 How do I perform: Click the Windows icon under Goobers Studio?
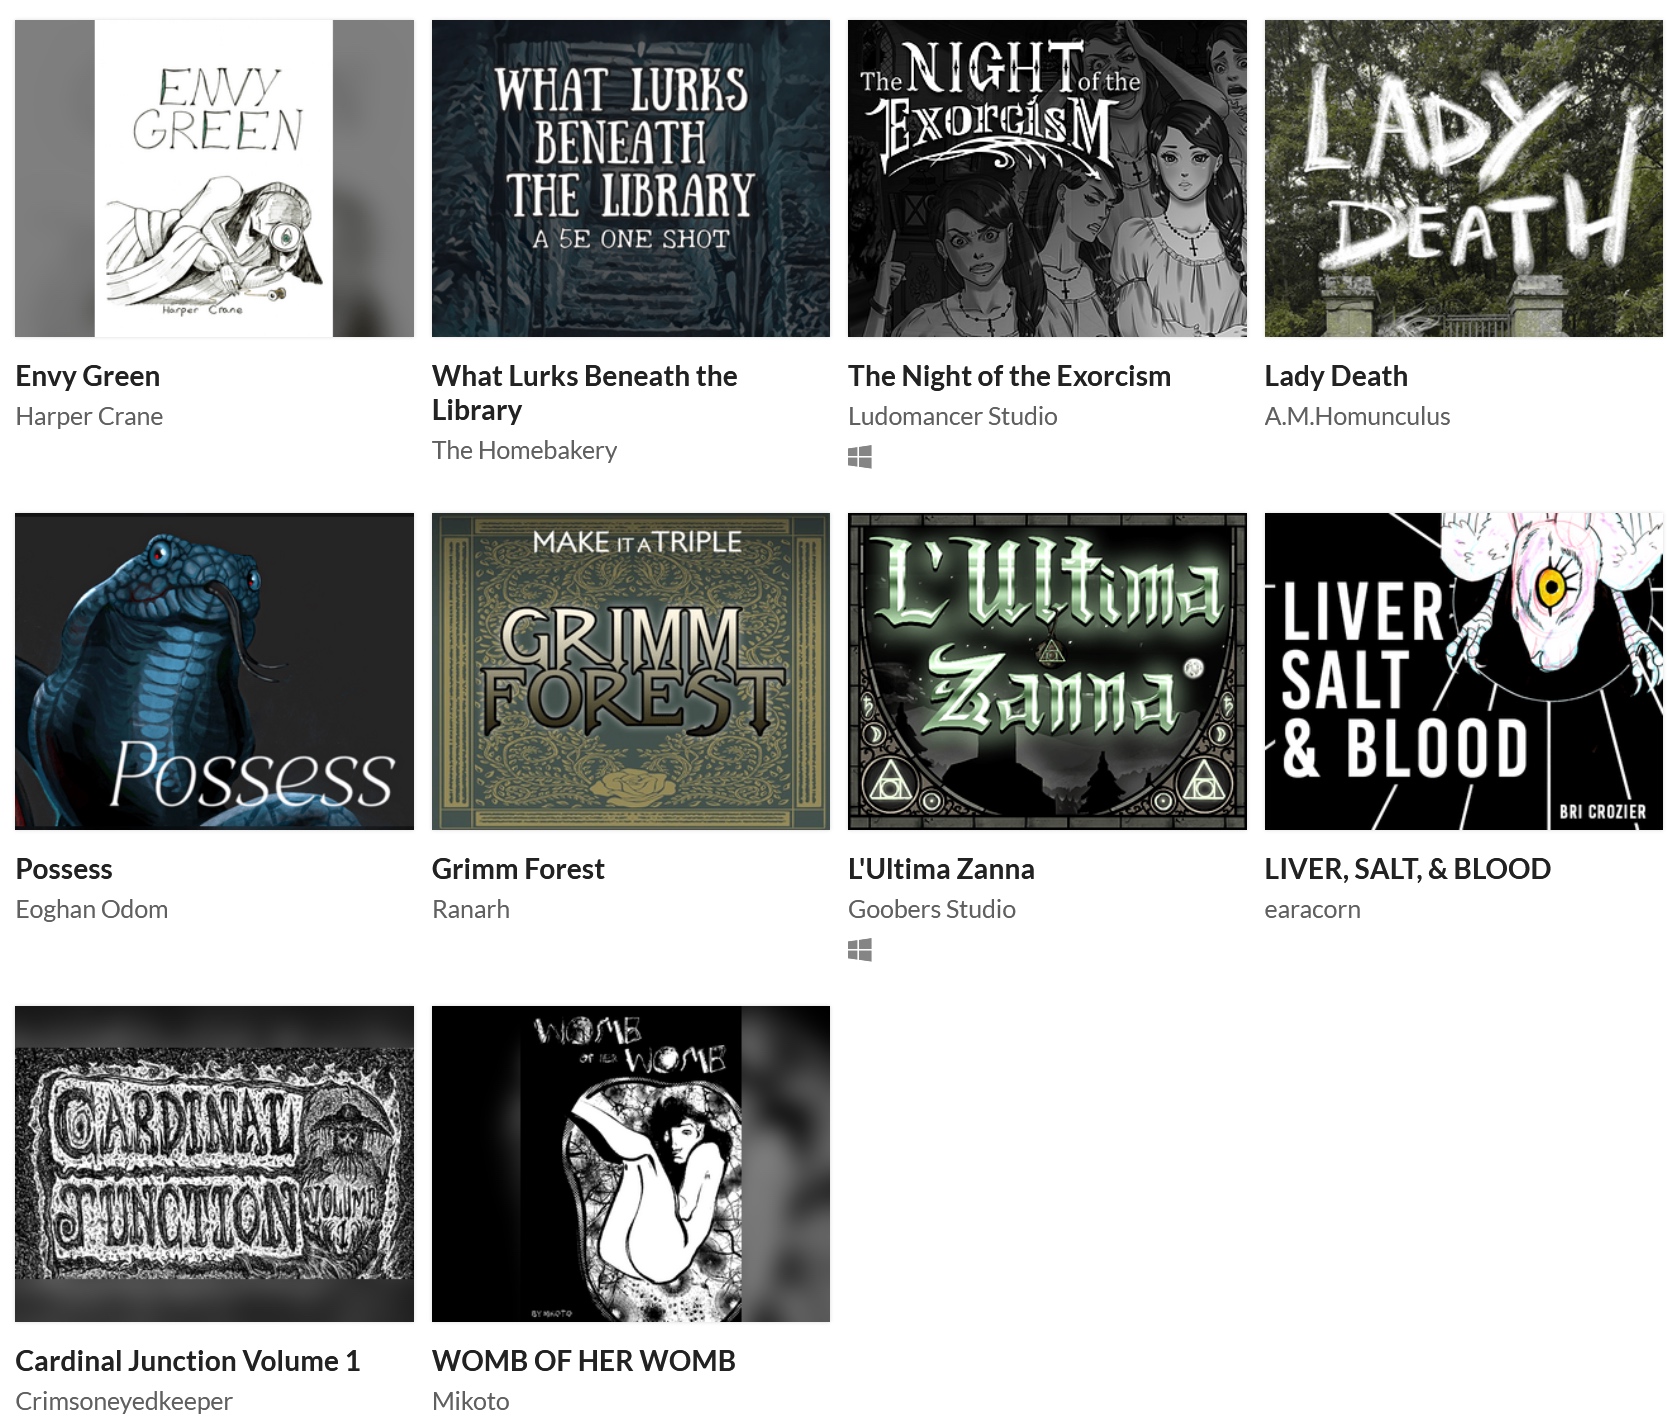[x=859, y=950]
